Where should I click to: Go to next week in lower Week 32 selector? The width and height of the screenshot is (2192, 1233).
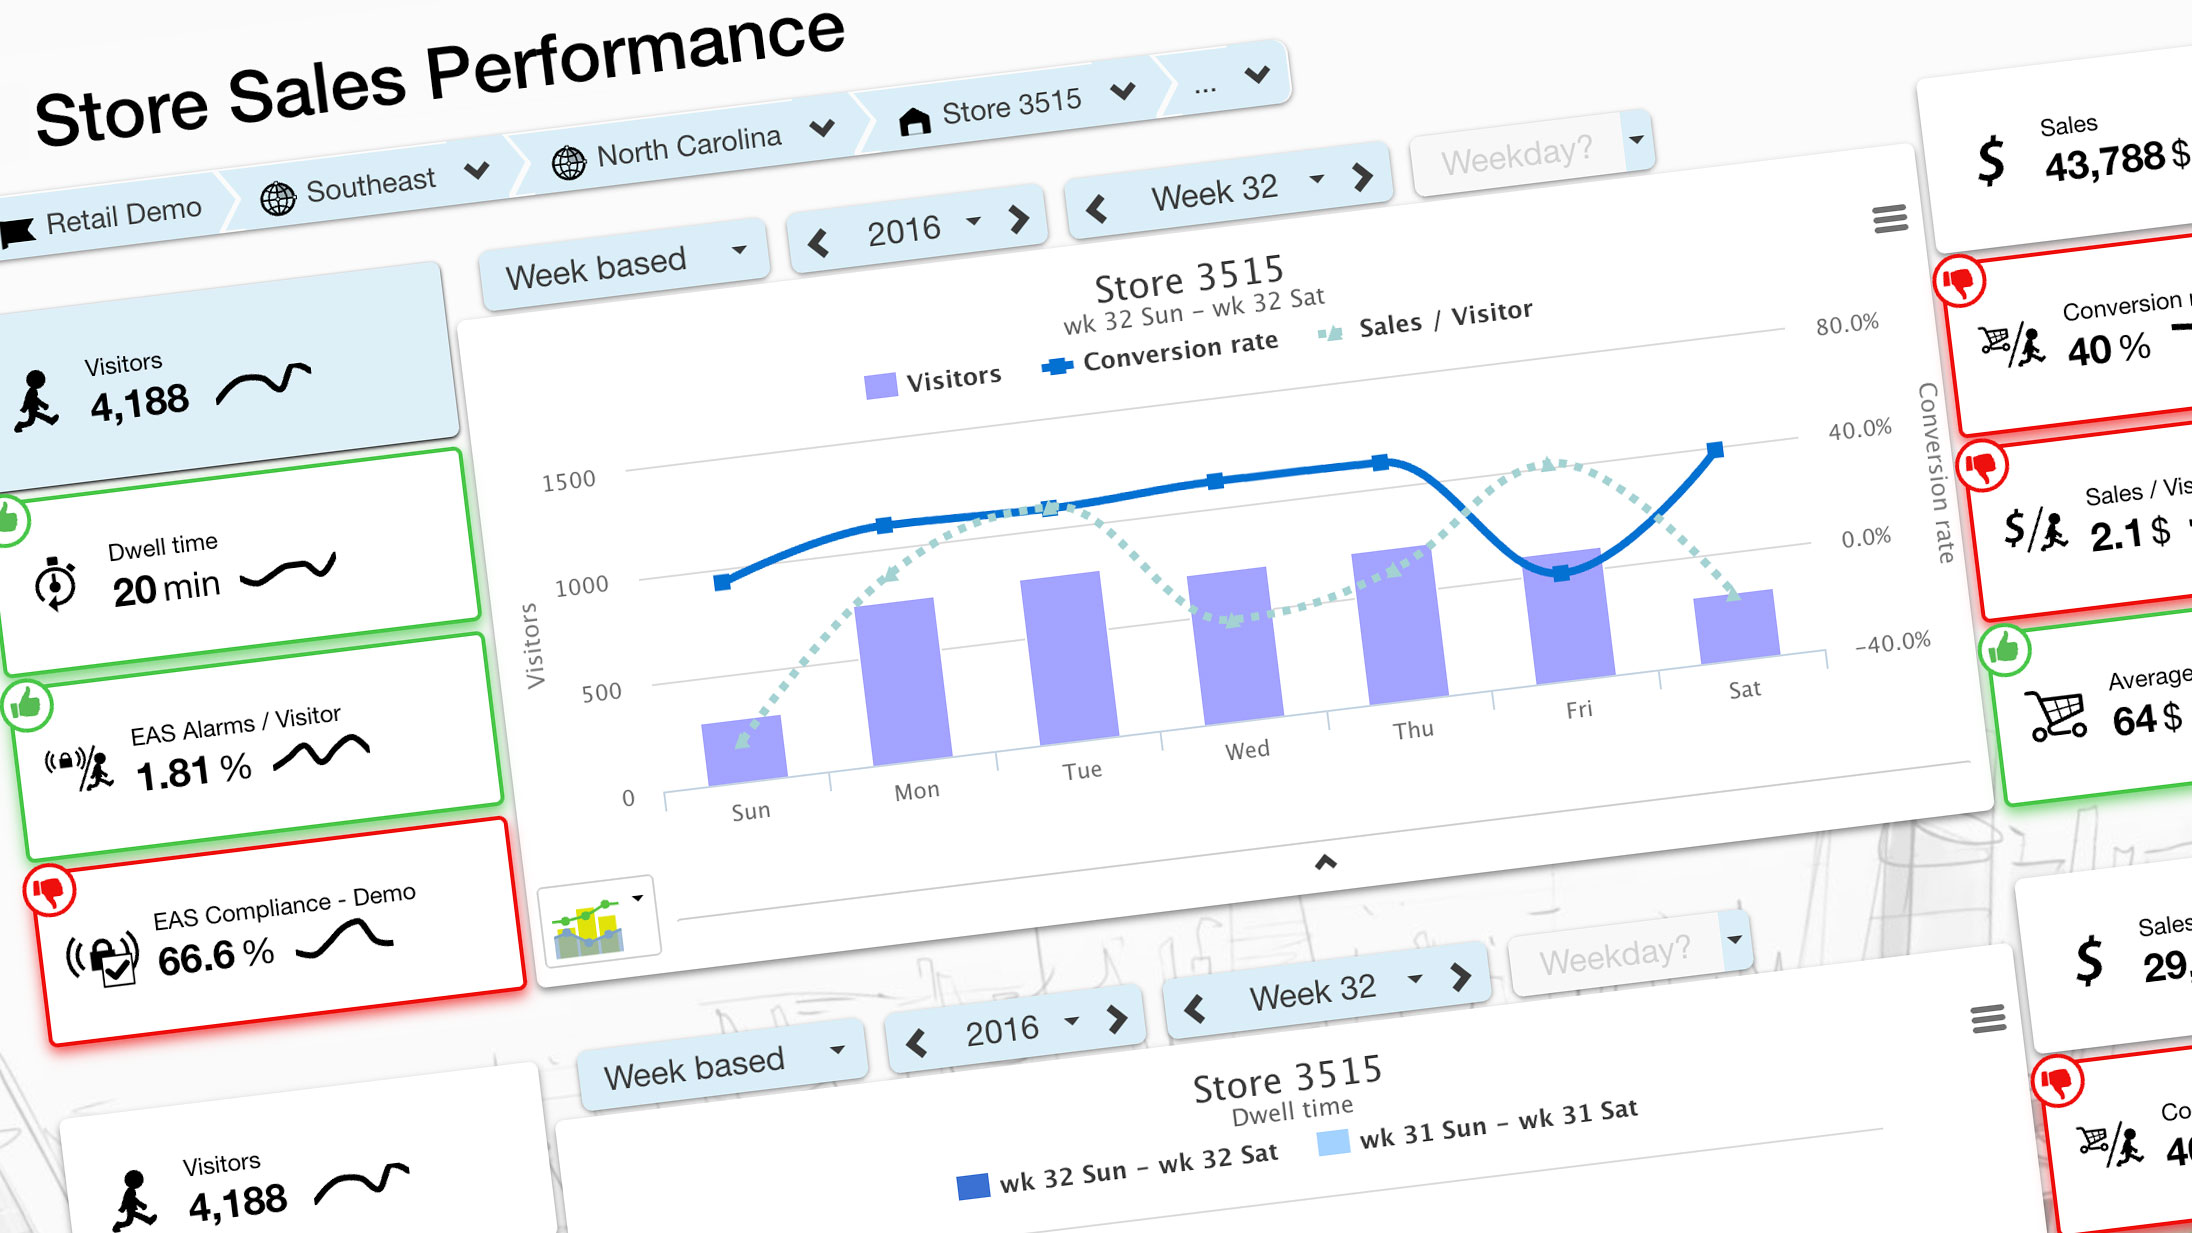tap(1460, 975)
